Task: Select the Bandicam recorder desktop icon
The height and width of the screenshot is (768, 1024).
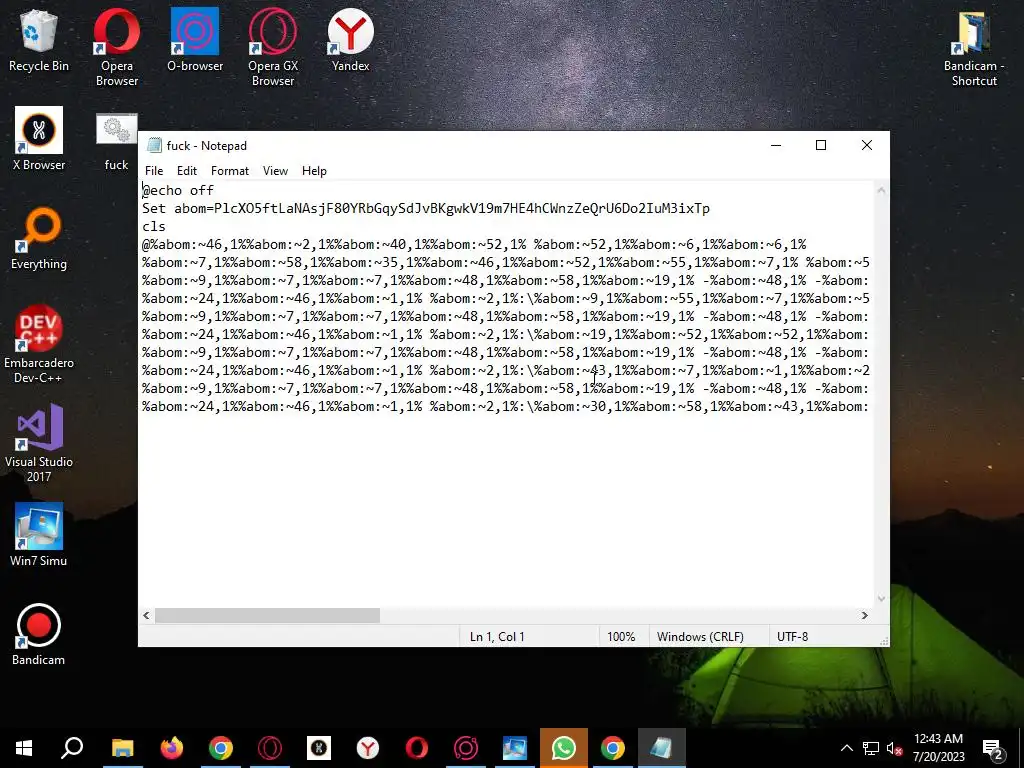Action: 39,634
